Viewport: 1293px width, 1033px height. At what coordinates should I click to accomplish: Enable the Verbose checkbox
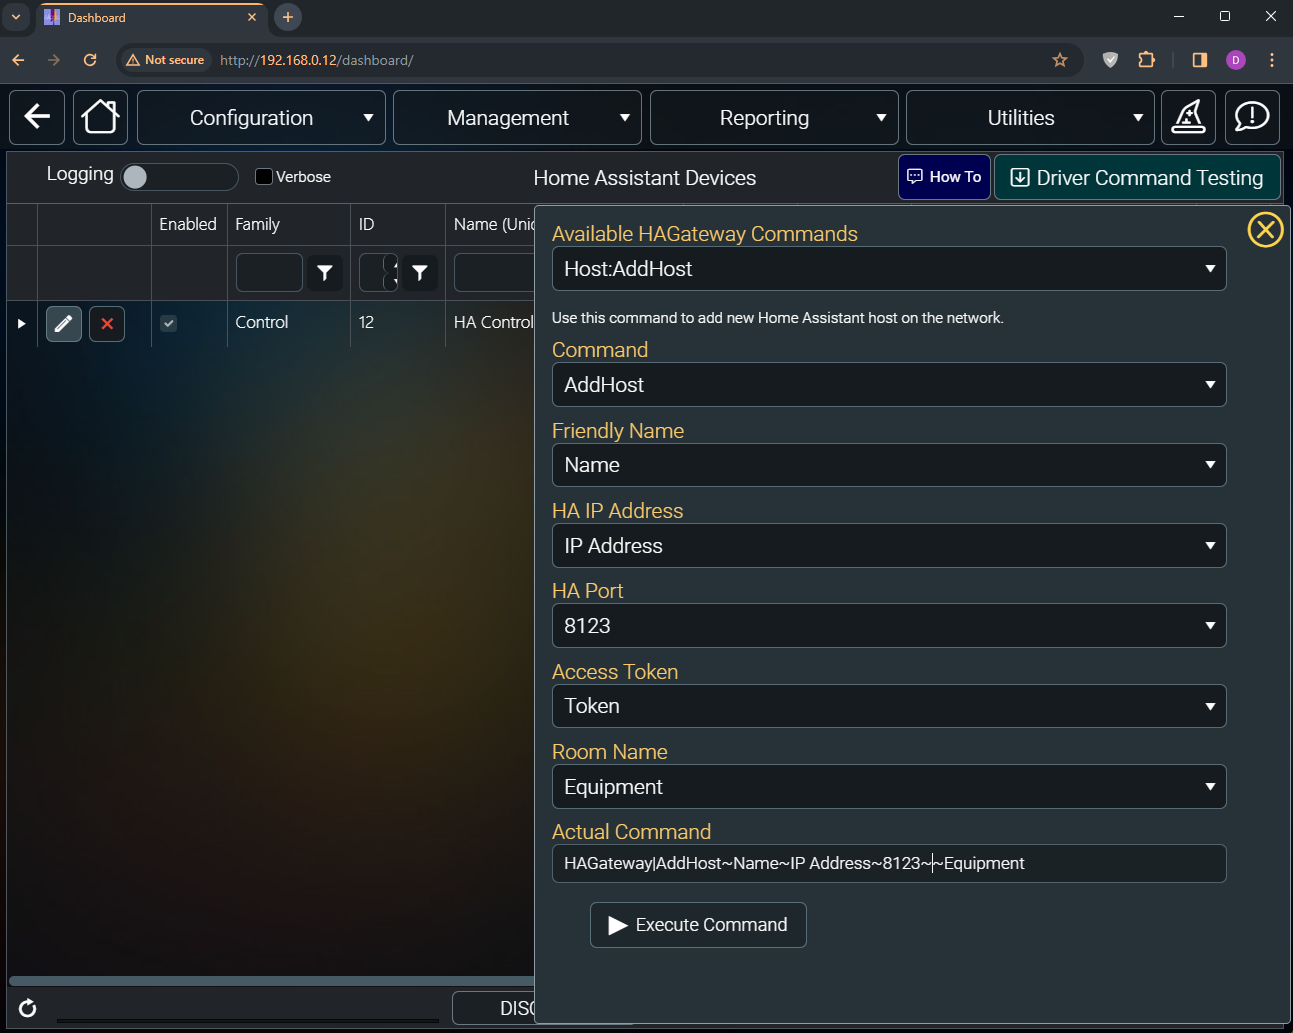pos(264,177)
